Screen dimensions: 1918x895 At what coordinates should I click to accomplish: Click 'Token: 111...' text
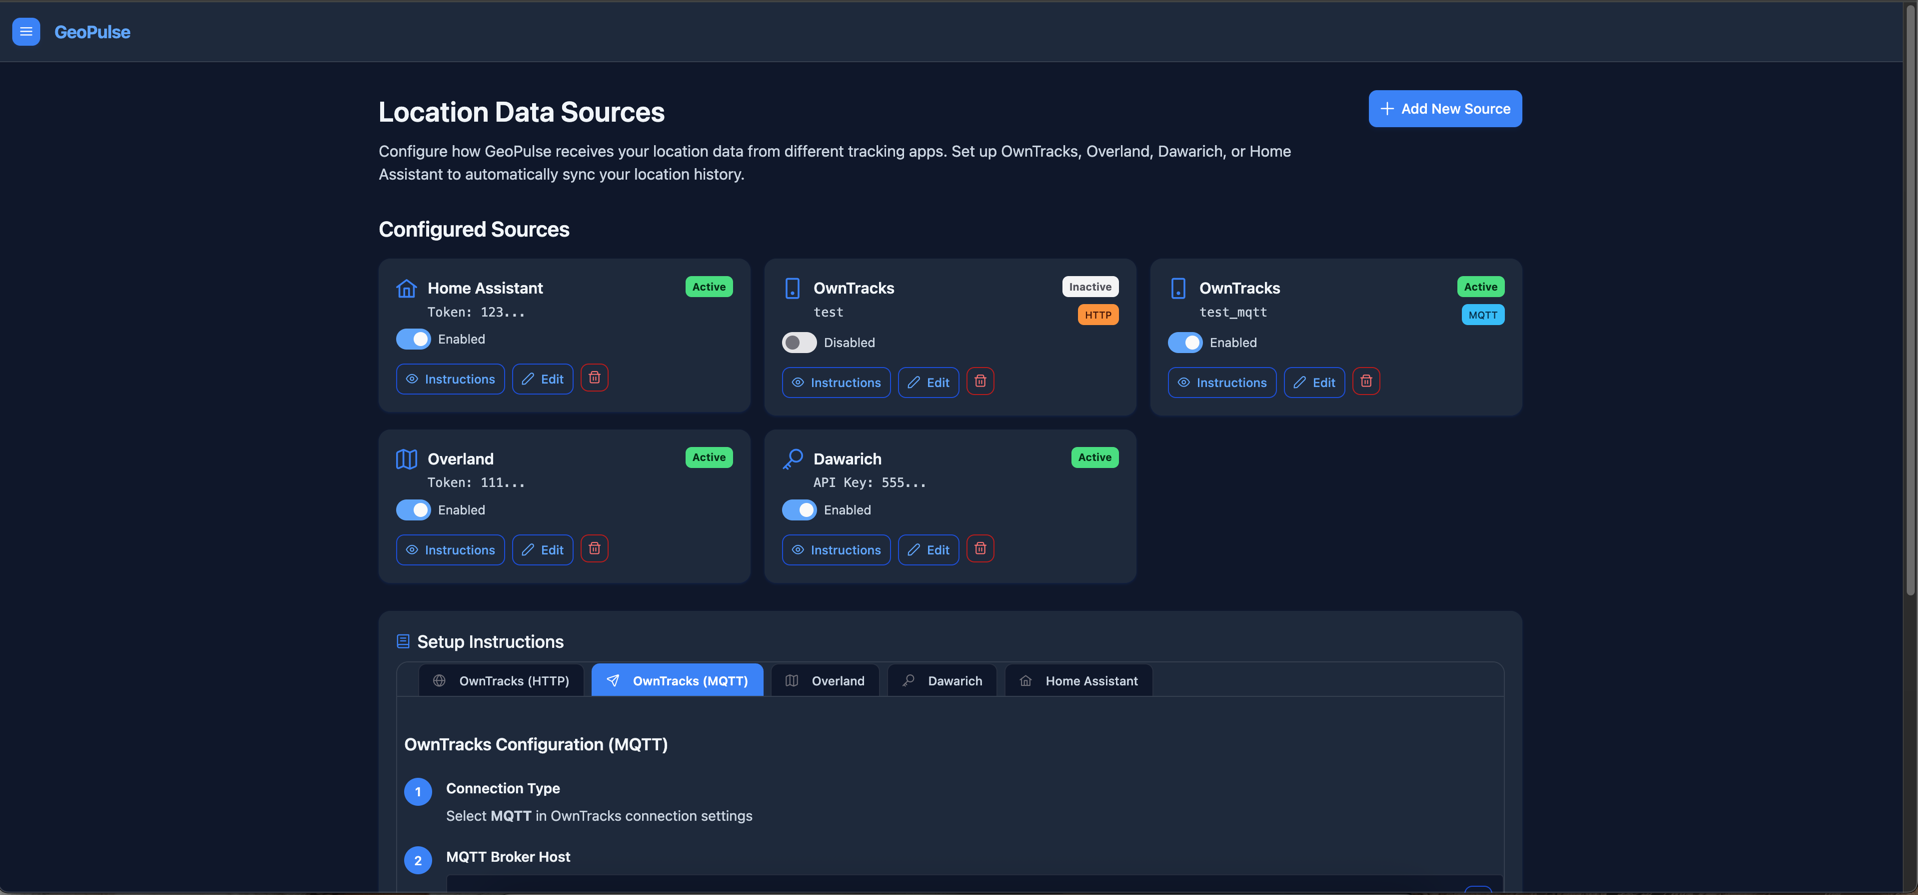click(476, 482)
